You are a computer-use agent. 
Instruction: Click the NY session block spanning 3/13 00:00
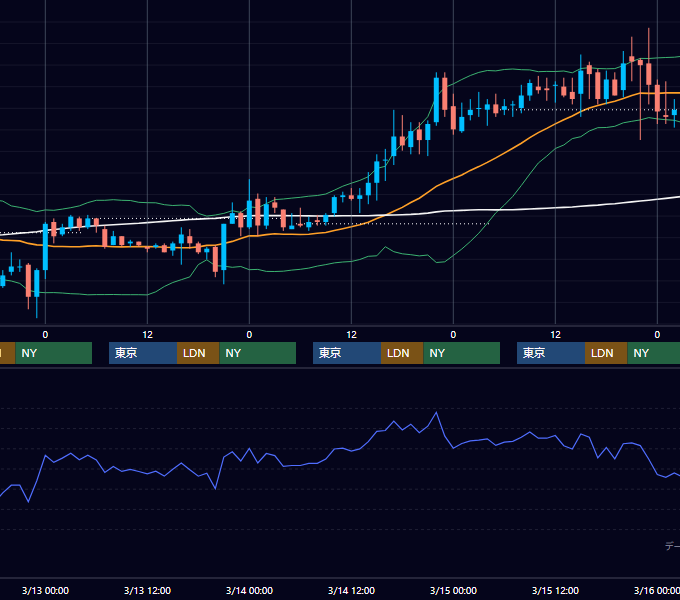pos(54,353)
